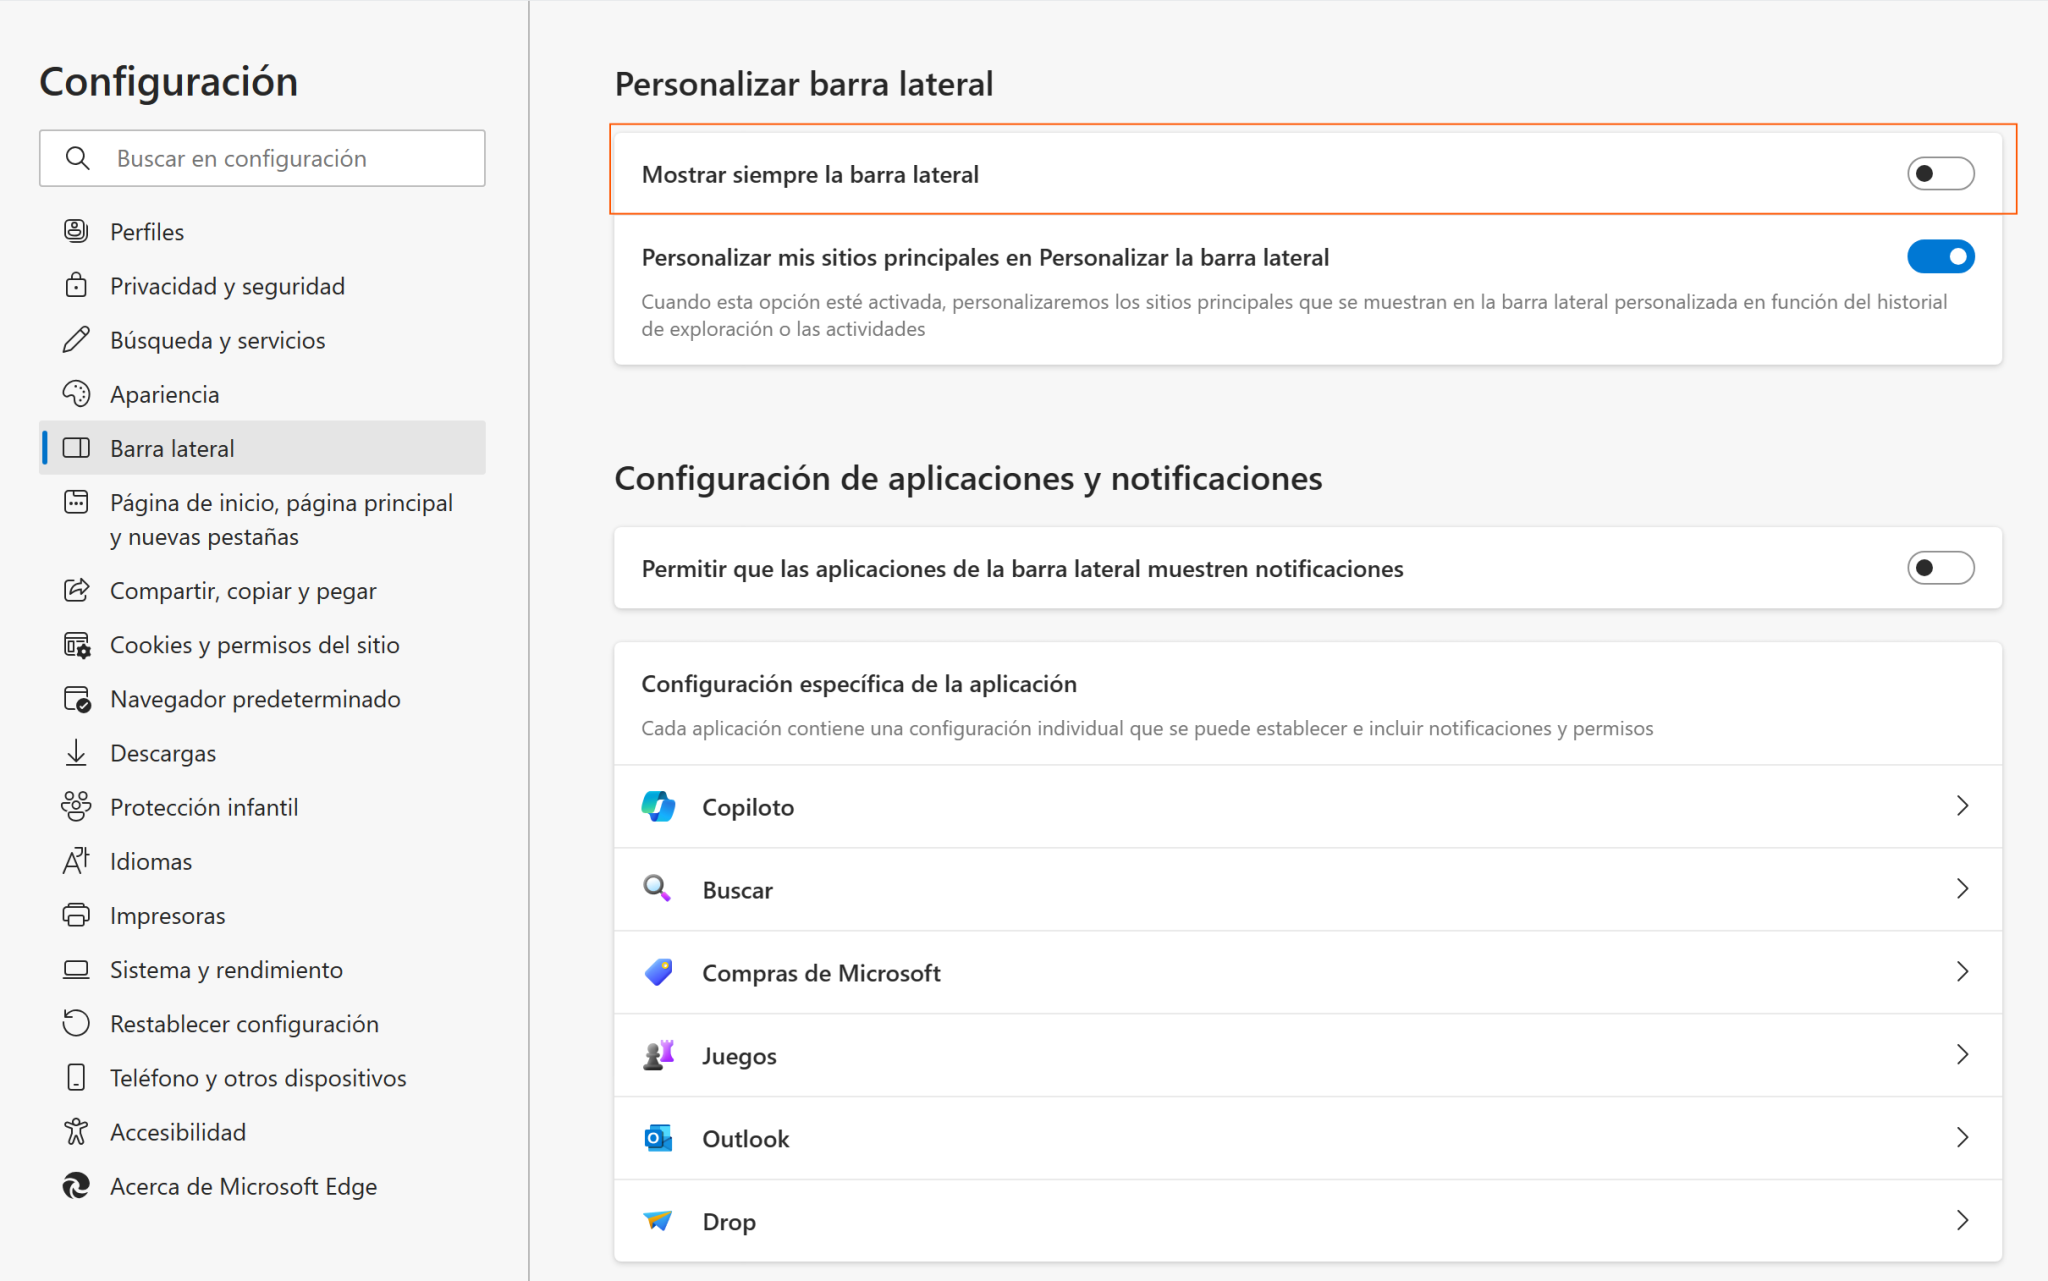
Task: Click Restablecer configuración option
Action: [244, 1023]
